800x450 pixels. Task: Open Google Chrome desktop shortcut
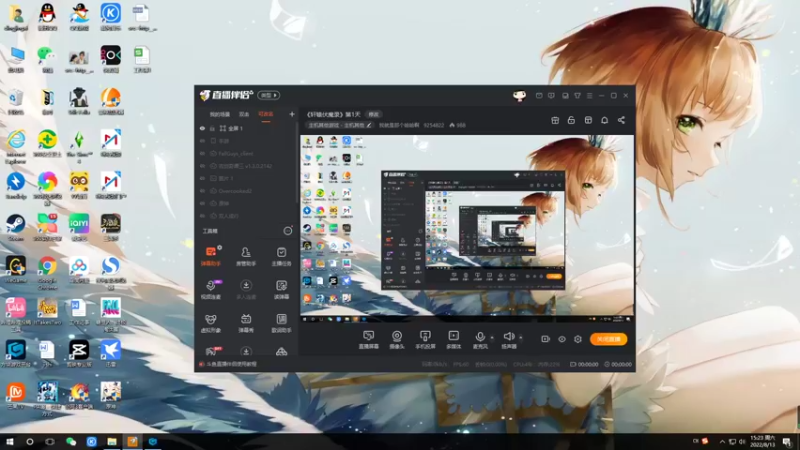[x=47, y=272]
